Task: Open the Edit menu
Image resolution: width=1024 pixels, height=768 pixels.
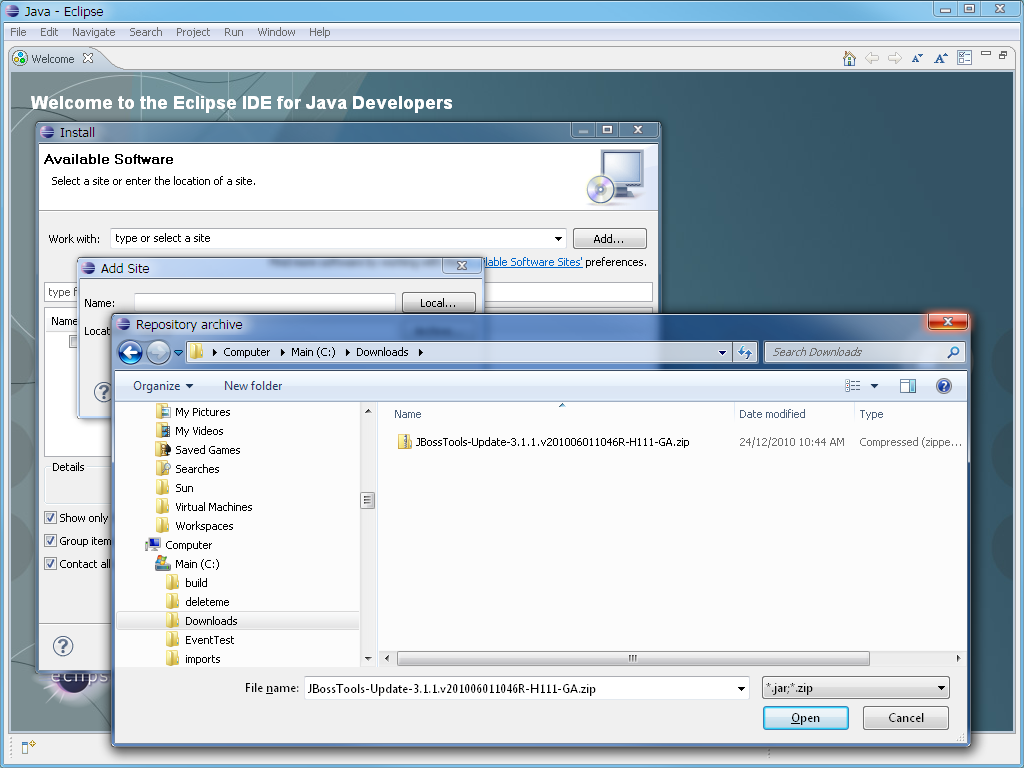Action: click(49, 32)
